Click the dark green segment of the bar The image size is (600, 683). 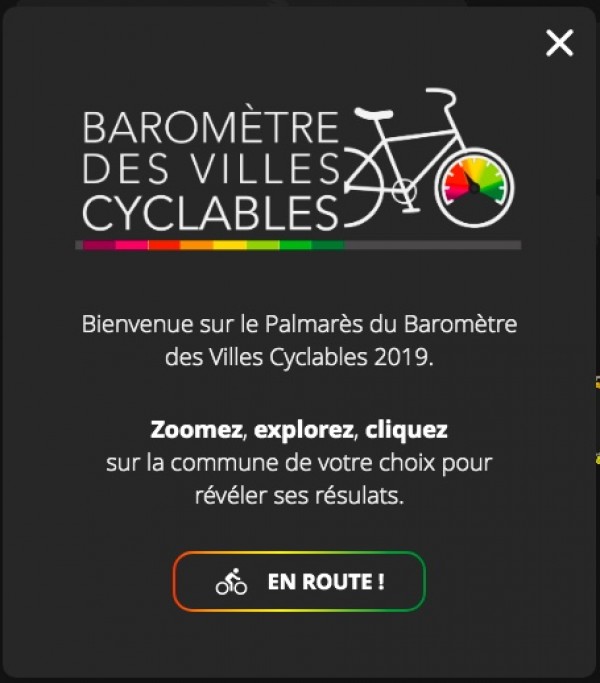(x=328, y=245)
